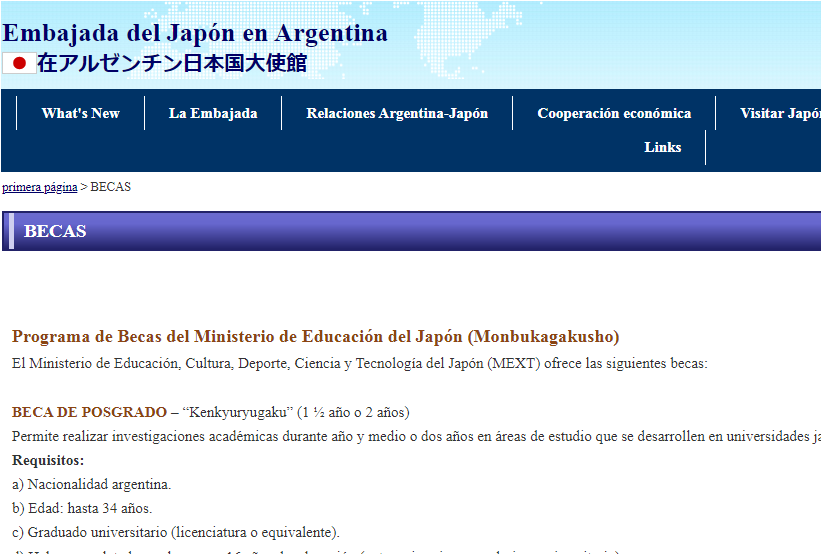Open the Links menu item
This screenshot has height=555, width=822.
coord(663,147)
